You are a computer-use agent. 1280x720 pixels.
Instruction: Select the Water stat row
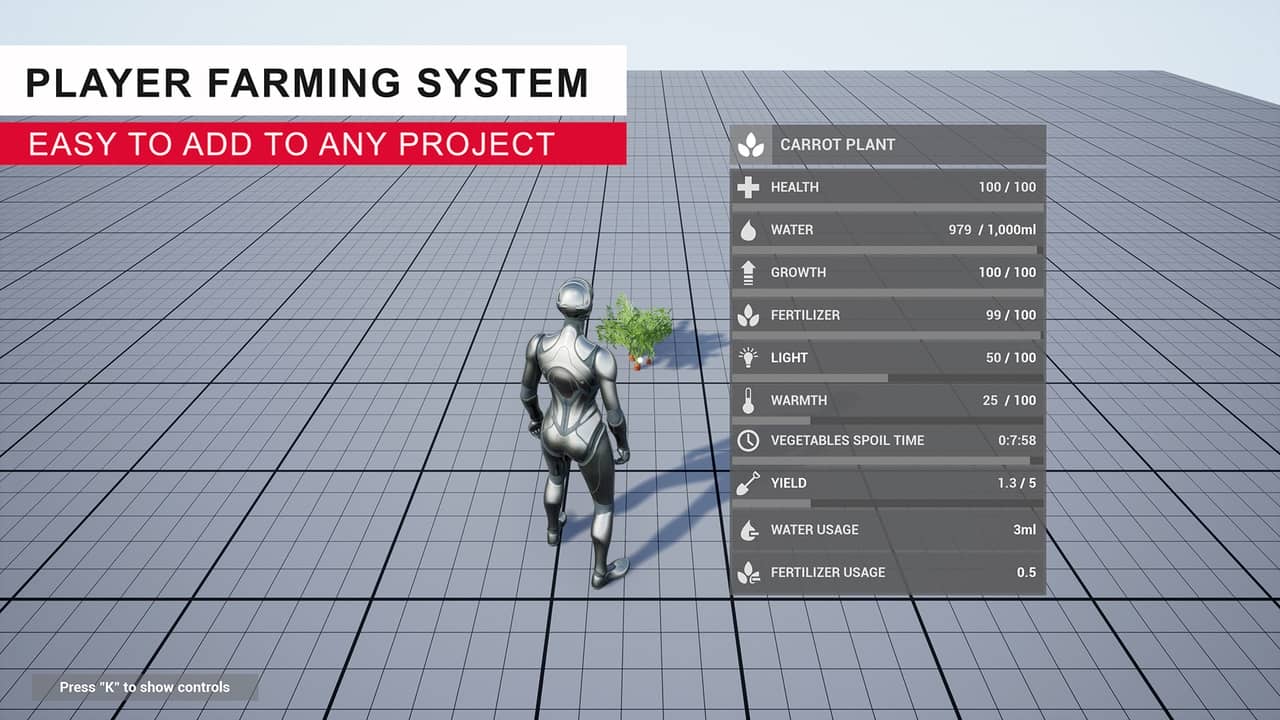[890, 229]
